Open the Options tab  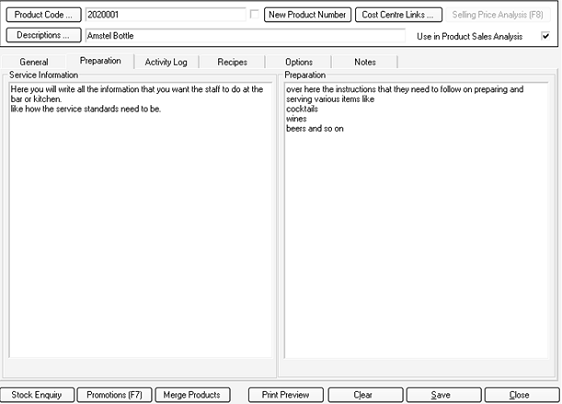(x=299, y=62)
